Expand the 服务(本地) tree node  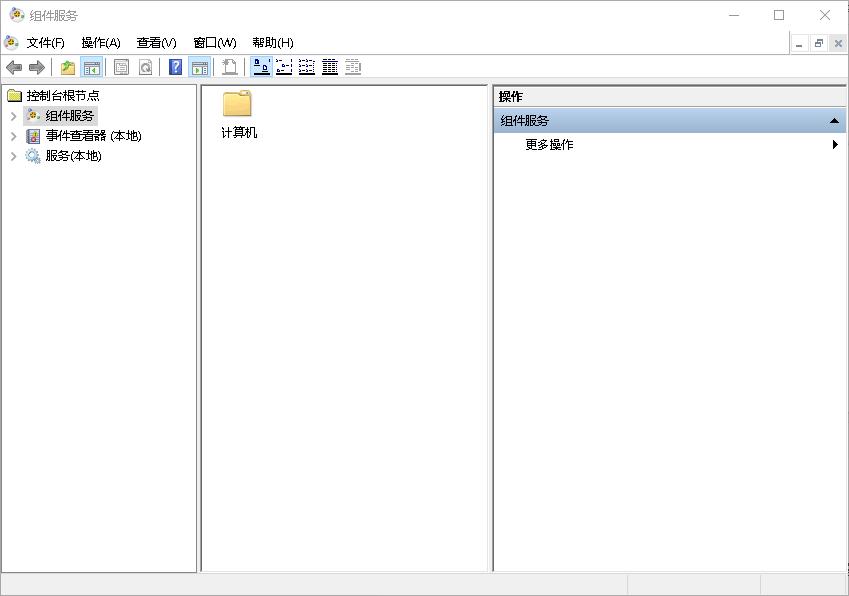tap(13, 156)
